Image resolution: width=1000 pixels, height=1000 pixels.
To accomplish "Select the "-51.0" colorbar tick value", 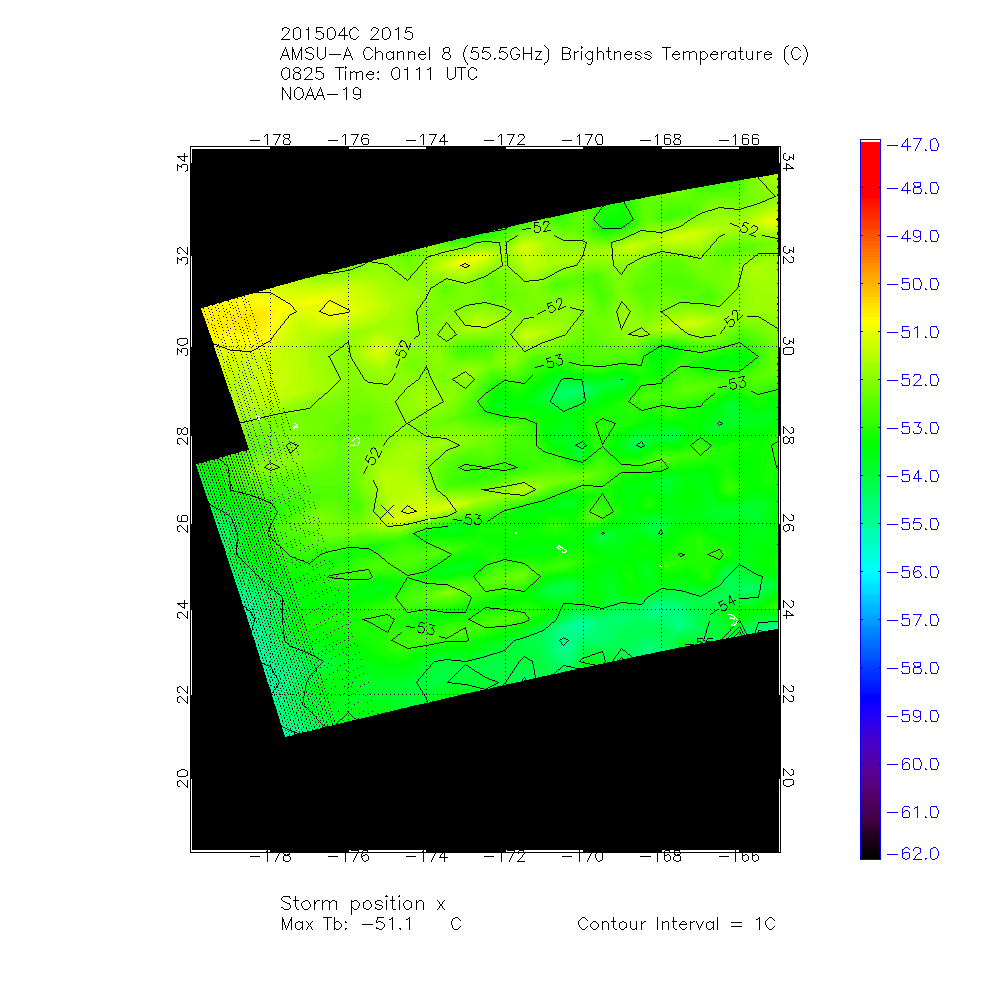I will click(x=913, y=332).
